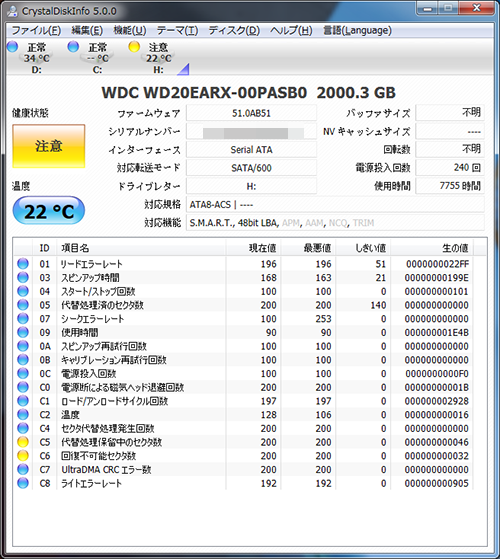This screenshot has width=500, height=559.
Task: Click status dot for C8 ライトエラーレート
Action: (23, 483)
